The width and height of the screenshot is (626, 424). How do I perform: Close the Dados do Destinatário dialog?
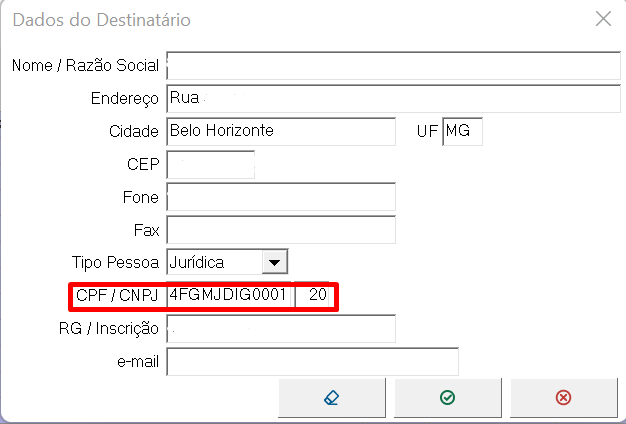602,19
